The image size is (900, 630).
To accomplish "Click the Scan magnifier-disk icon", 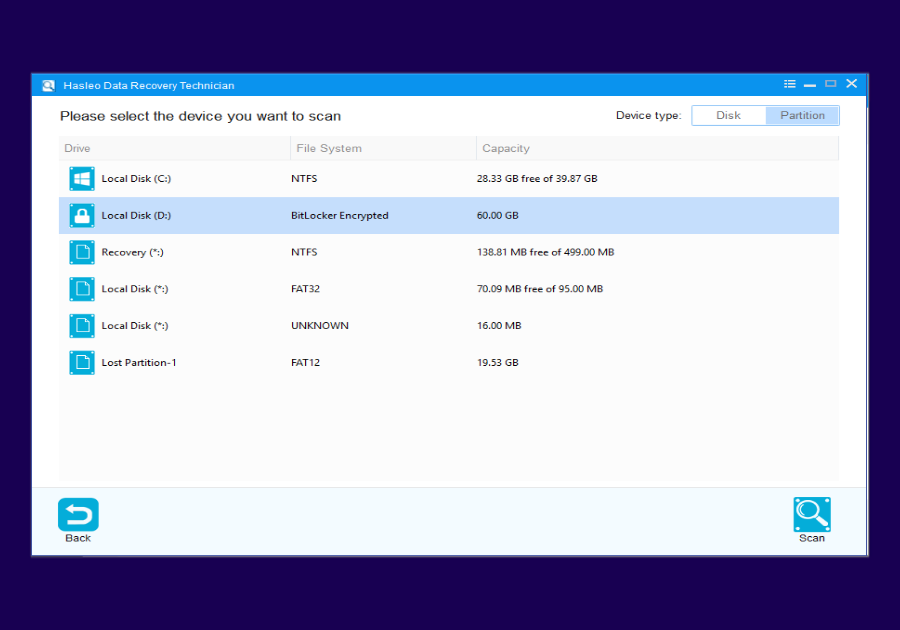I will [x=811, y=513].
